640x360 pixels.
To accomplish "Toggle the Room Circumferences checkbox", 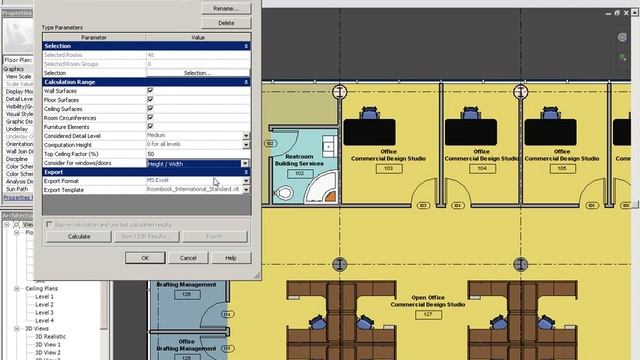I will coord(150,117).
